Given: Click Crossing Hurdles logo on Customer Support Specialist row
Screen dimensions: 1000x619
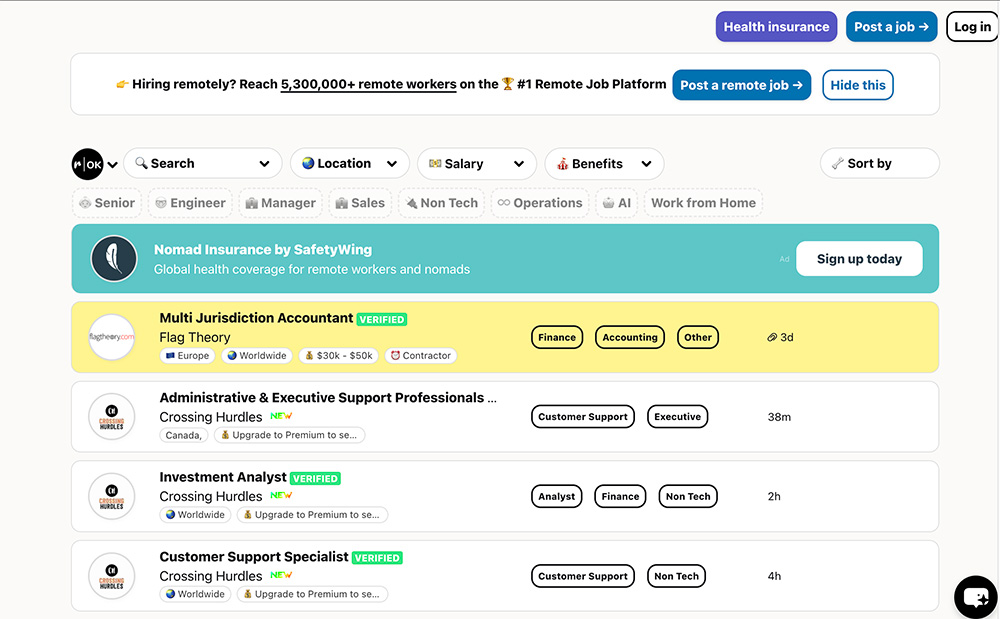Looking at the screenshot, I should (112, 576).
